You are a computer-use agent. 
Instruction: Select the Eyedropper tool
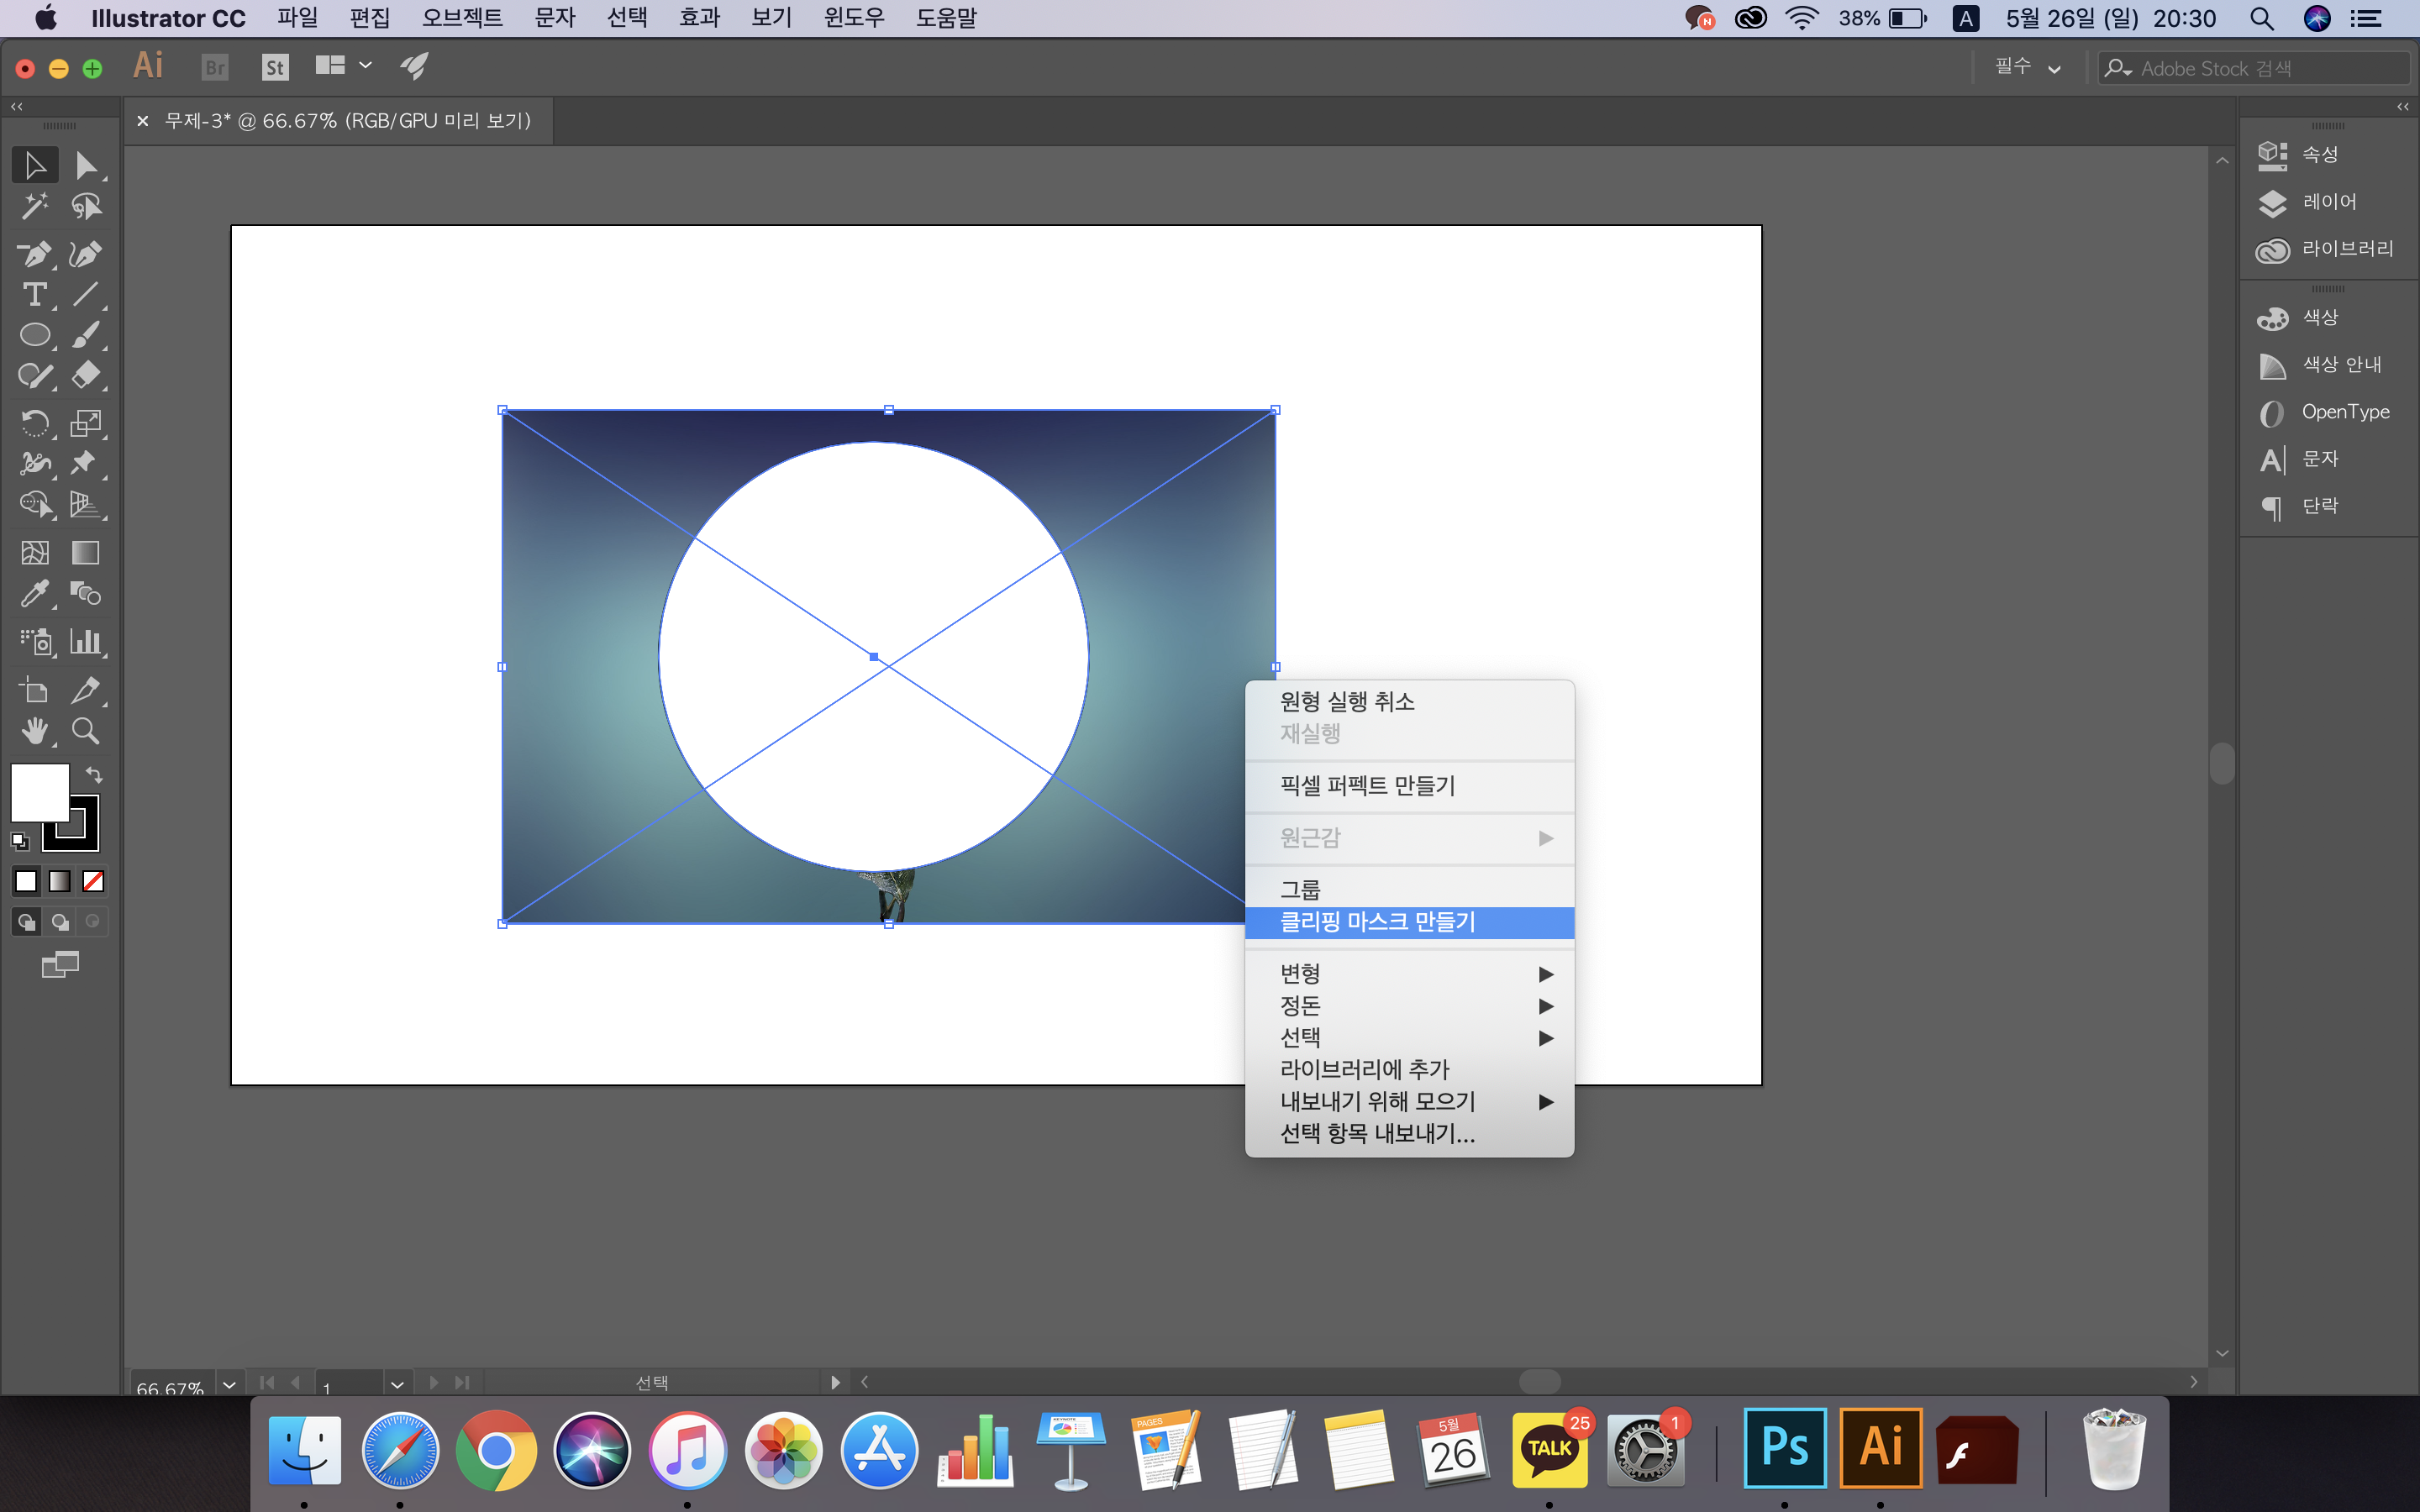[x=34, y=594]
